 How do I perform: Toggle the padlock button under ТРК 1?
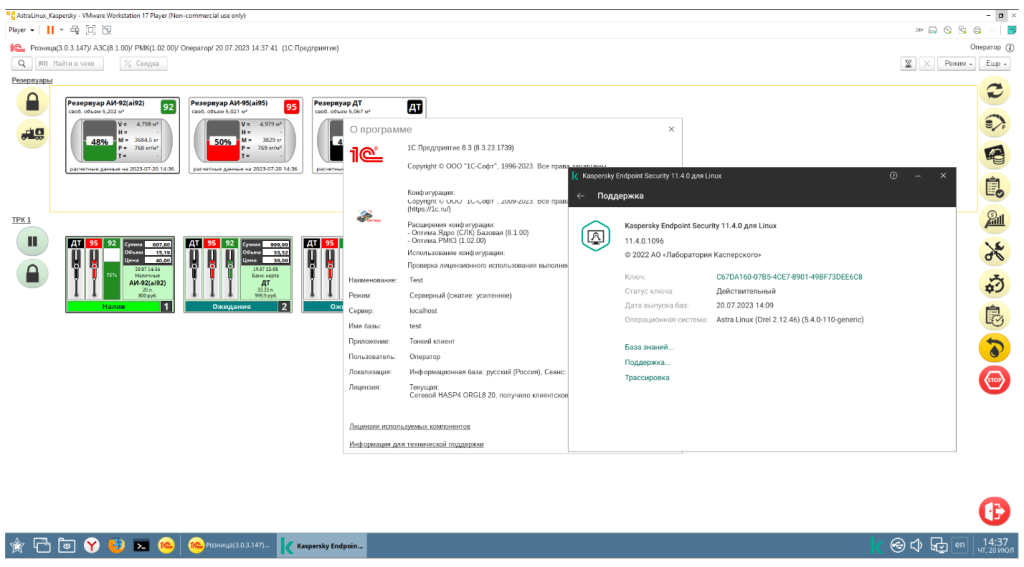click(x=32, y=273)
